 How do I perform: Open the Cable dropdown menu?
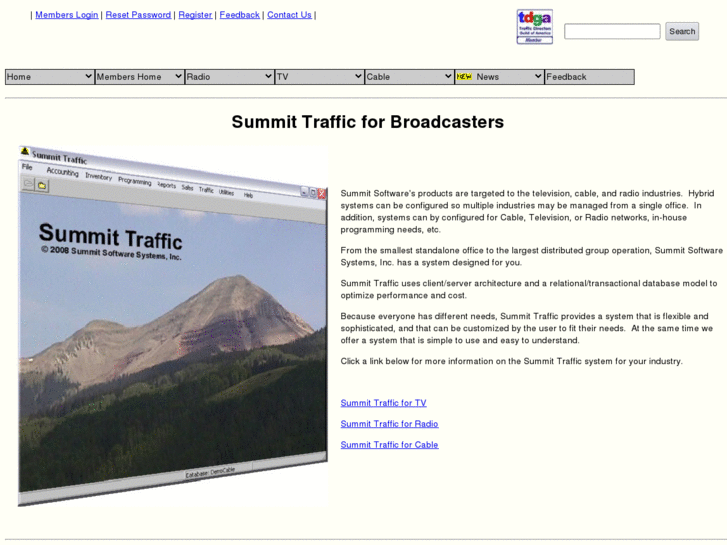tap(409, 77)
